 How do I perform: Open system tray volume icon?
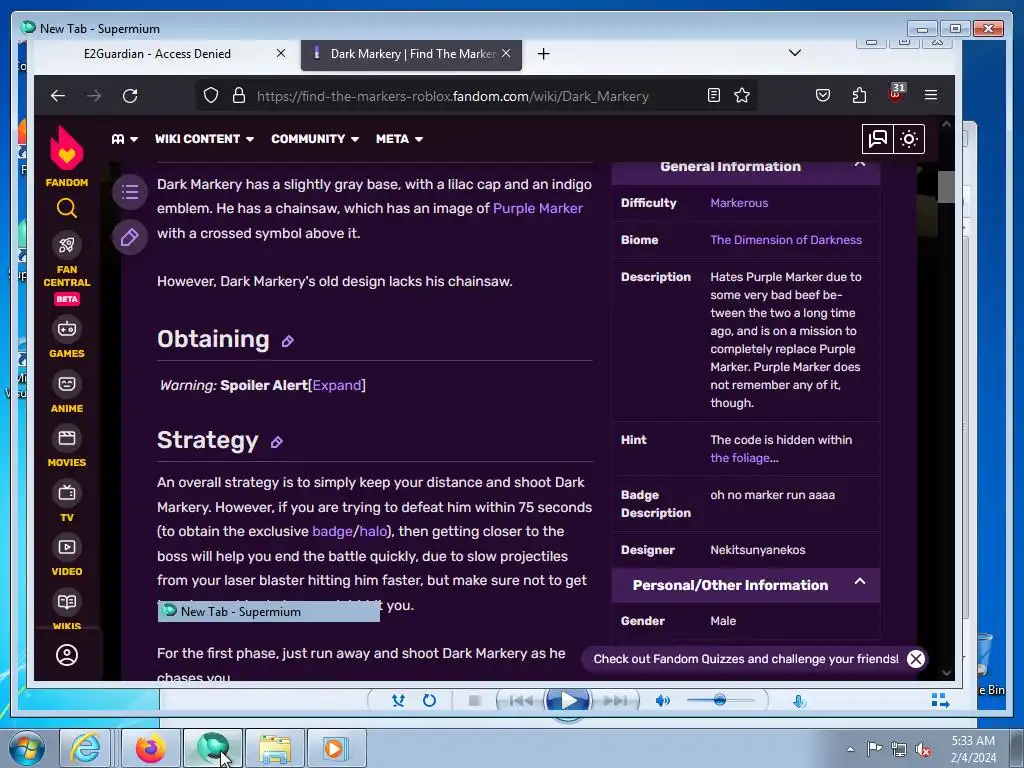click(923, 749)
